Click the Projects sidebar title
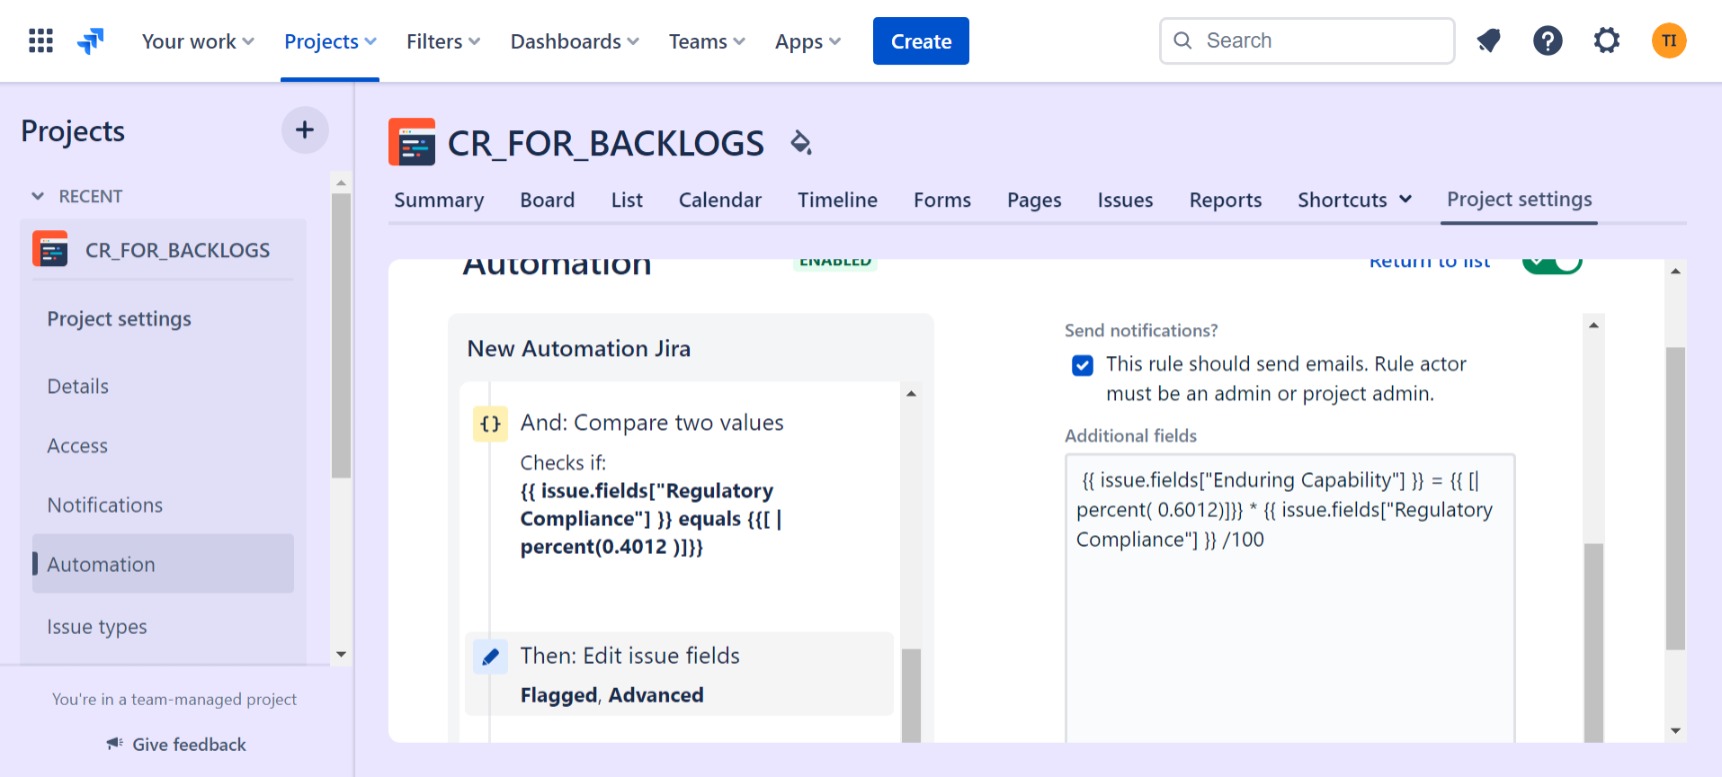The width and height of the screenshot is (1722, 777). (x=73, y=131)
